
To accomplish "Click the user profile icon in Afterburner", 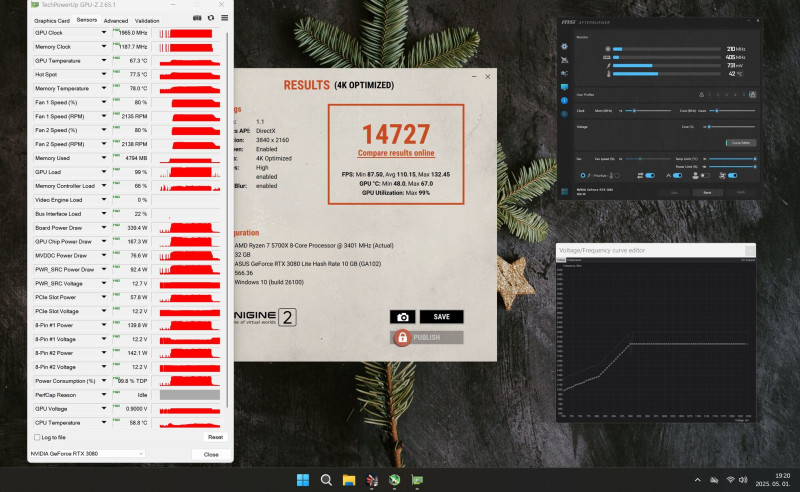I will pos(702,95).
